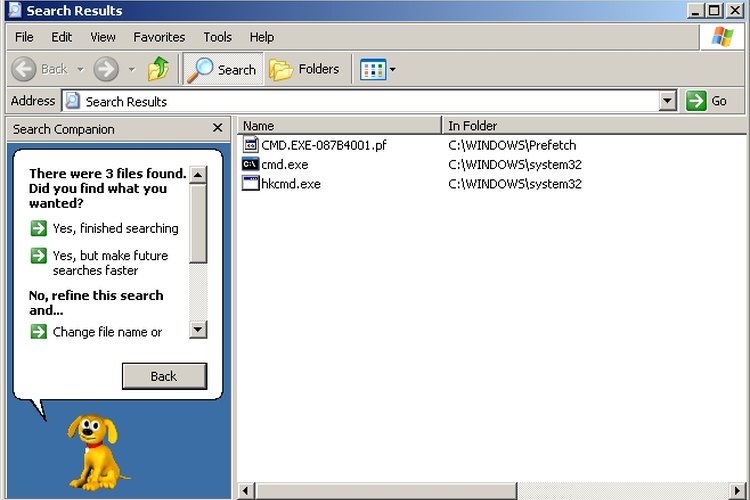Click the companion scroll down arrow
The image size is (750, 500).
tap(198, 329)
